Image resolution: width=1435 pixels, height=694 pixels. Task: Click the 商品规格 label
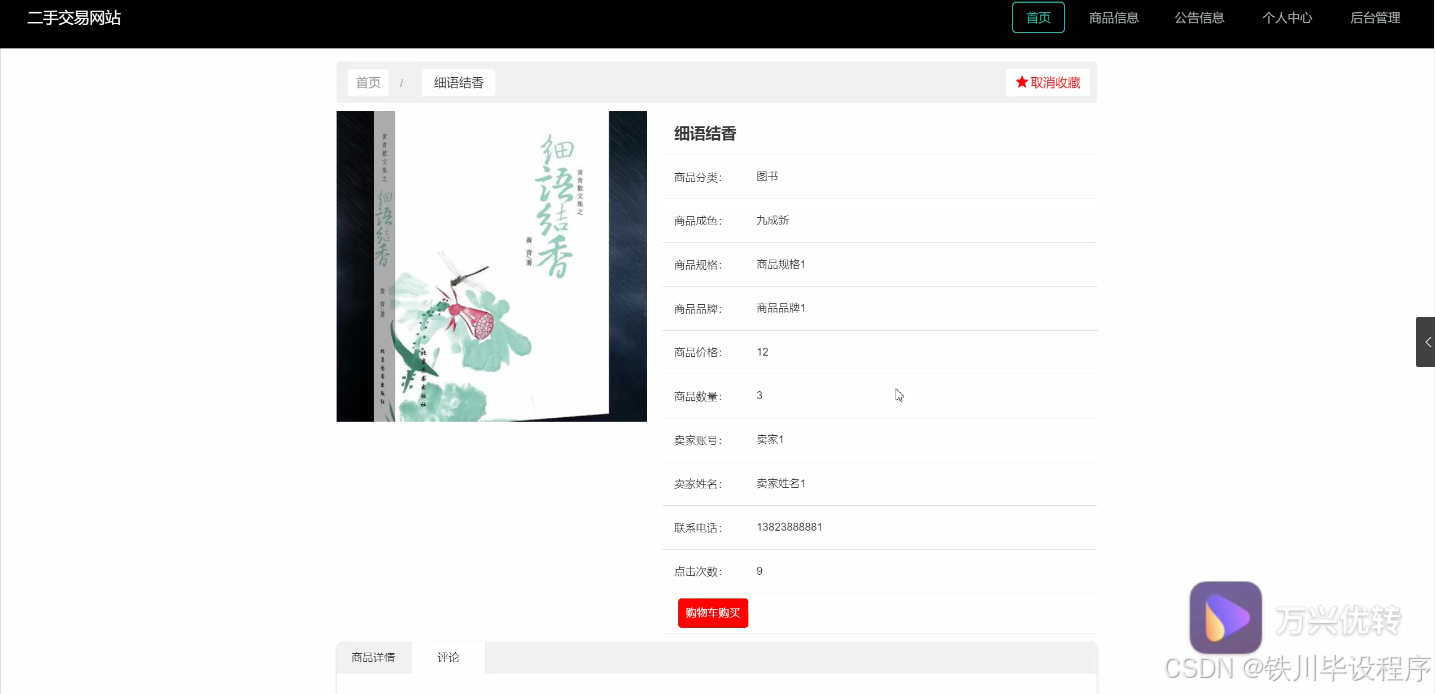click(698, 265)
